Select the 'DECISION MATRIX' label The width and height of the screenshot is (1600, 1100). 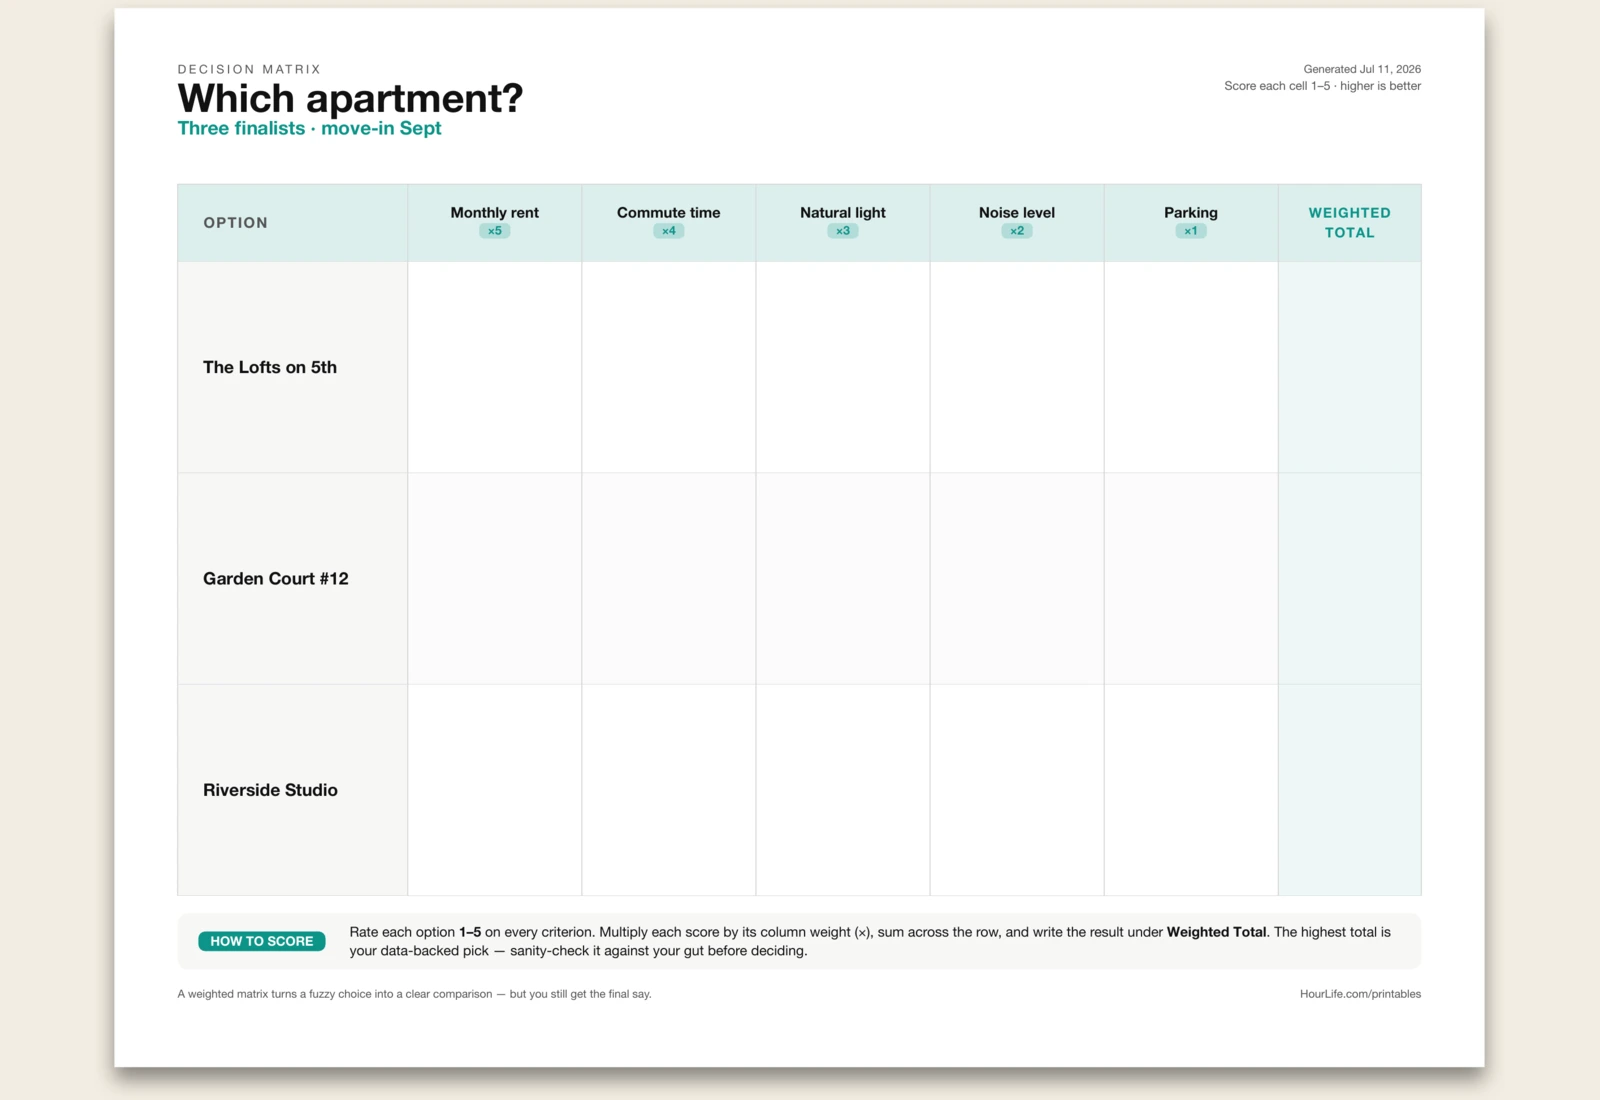249,69
